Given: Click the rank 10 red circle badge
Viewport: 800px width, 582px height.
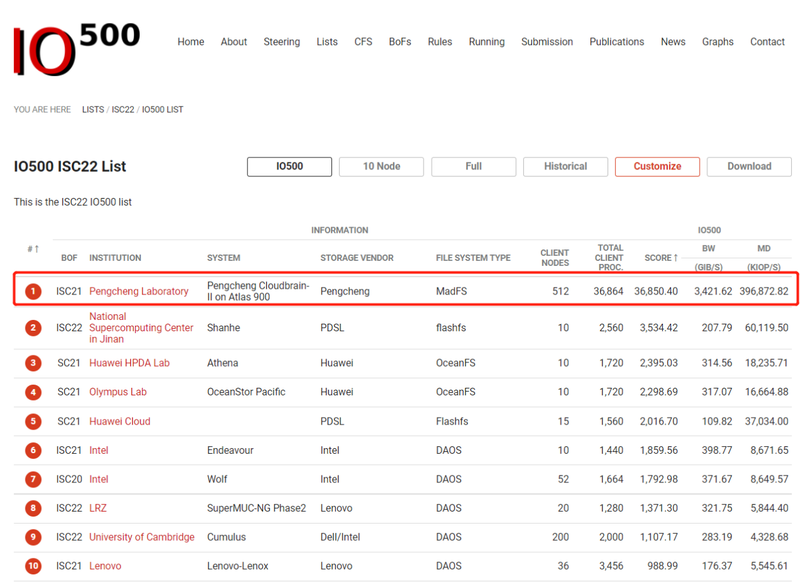Looking at the screenshot, I should [x=33, y=566].
